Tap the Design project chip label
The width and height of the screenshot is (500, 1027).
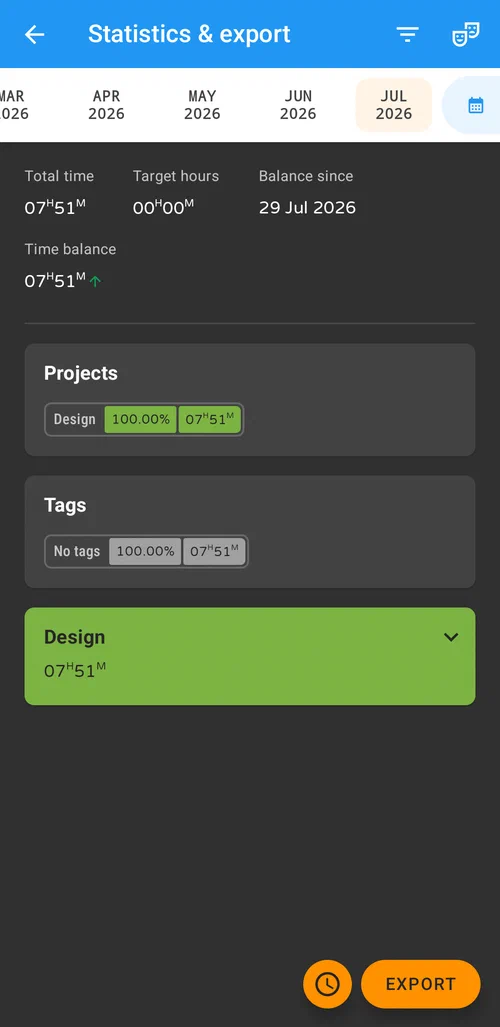(x=75, y=419)
